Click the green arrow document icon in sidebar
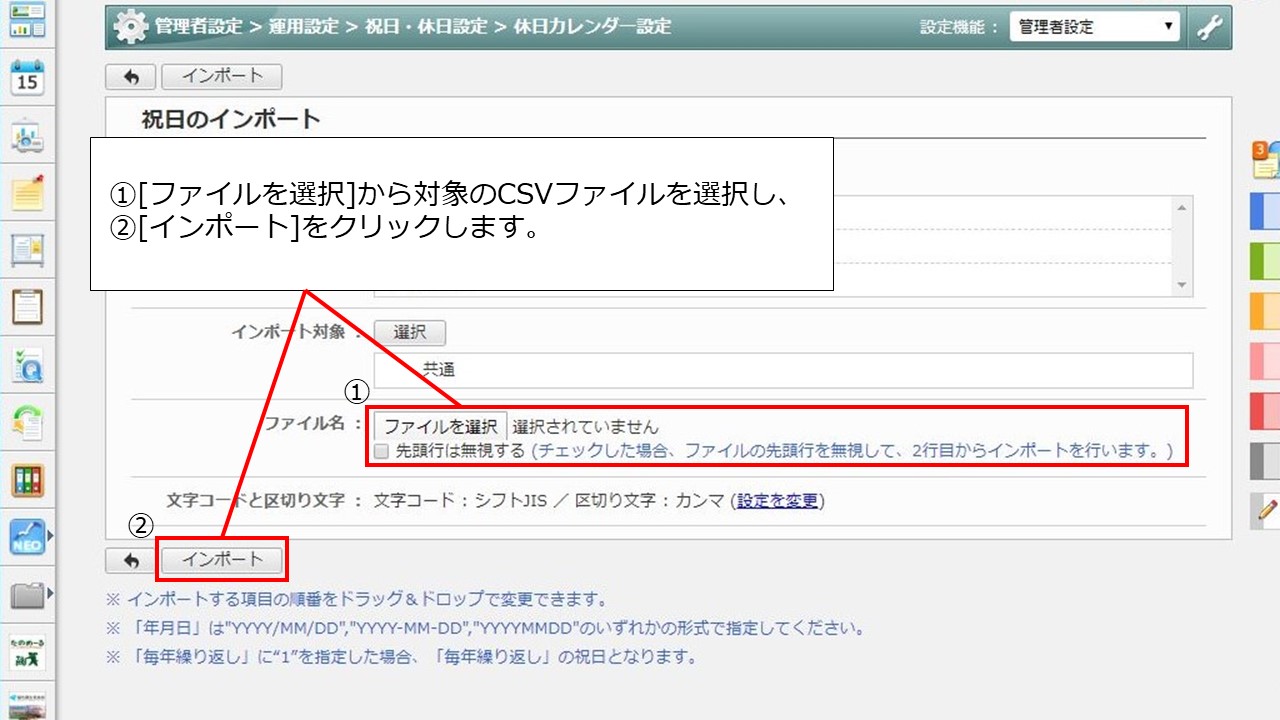The height and width of the screenshot is (720, 1280). (x=27, y=422)
